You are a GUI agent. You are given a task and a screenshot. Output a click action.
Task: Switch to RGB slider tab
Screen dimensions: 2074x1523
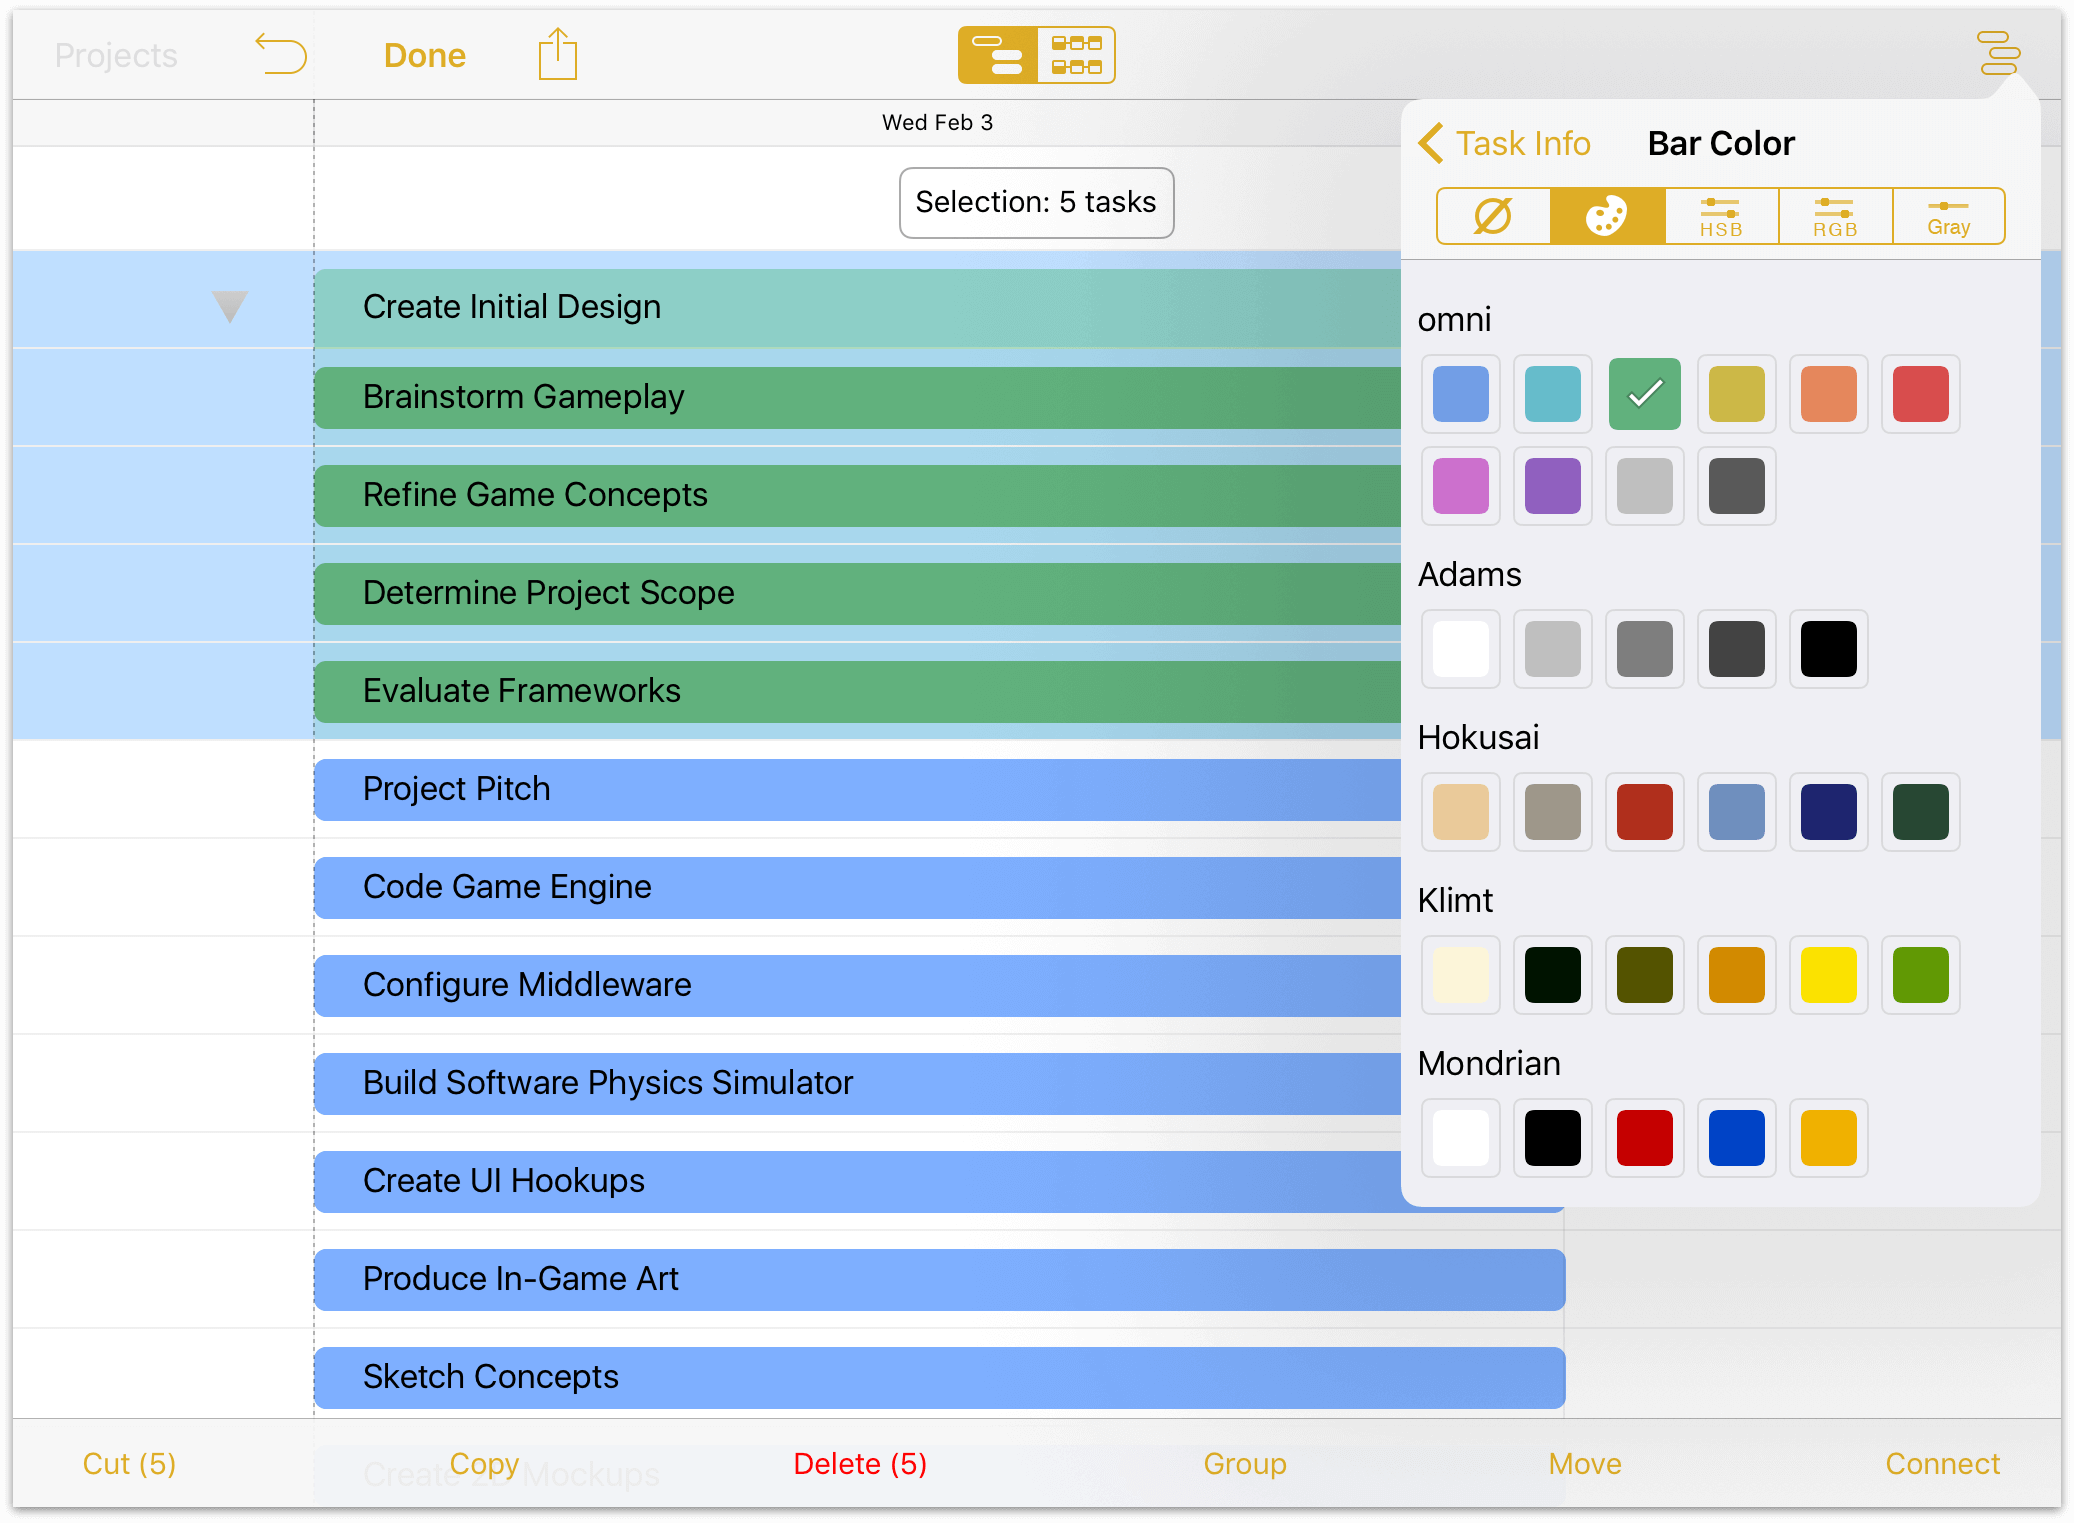[x=1835, y=216]
